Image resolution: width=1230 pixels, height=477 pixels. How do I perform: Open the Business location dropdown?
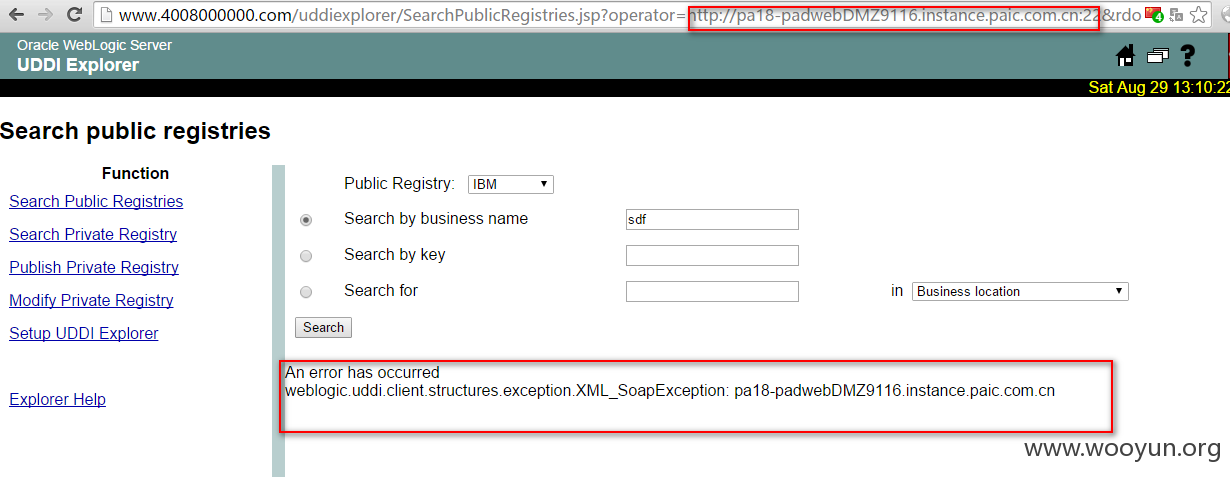(1020, 291)
